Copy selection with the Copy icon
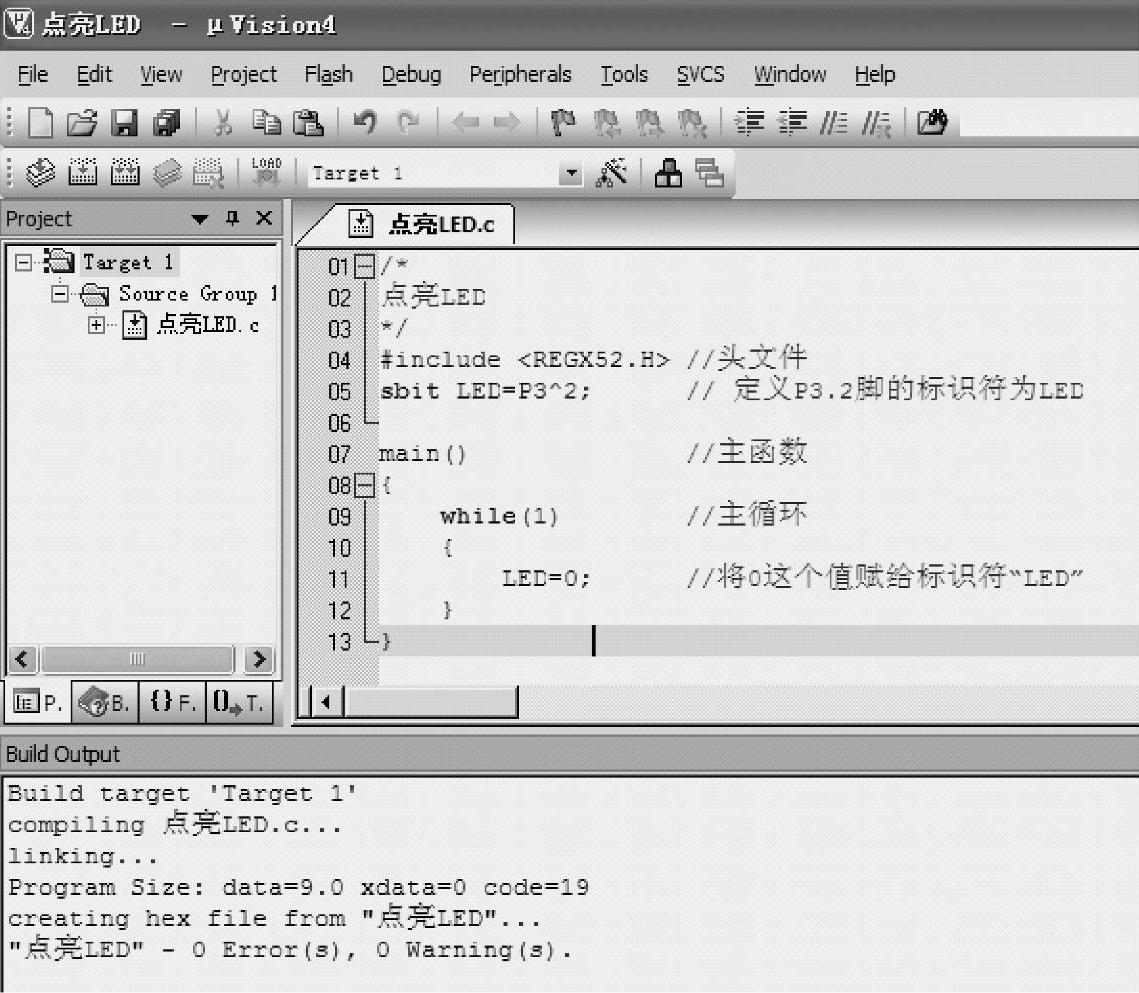Viewport: 1139px width, 993px height. click(266, 123)
